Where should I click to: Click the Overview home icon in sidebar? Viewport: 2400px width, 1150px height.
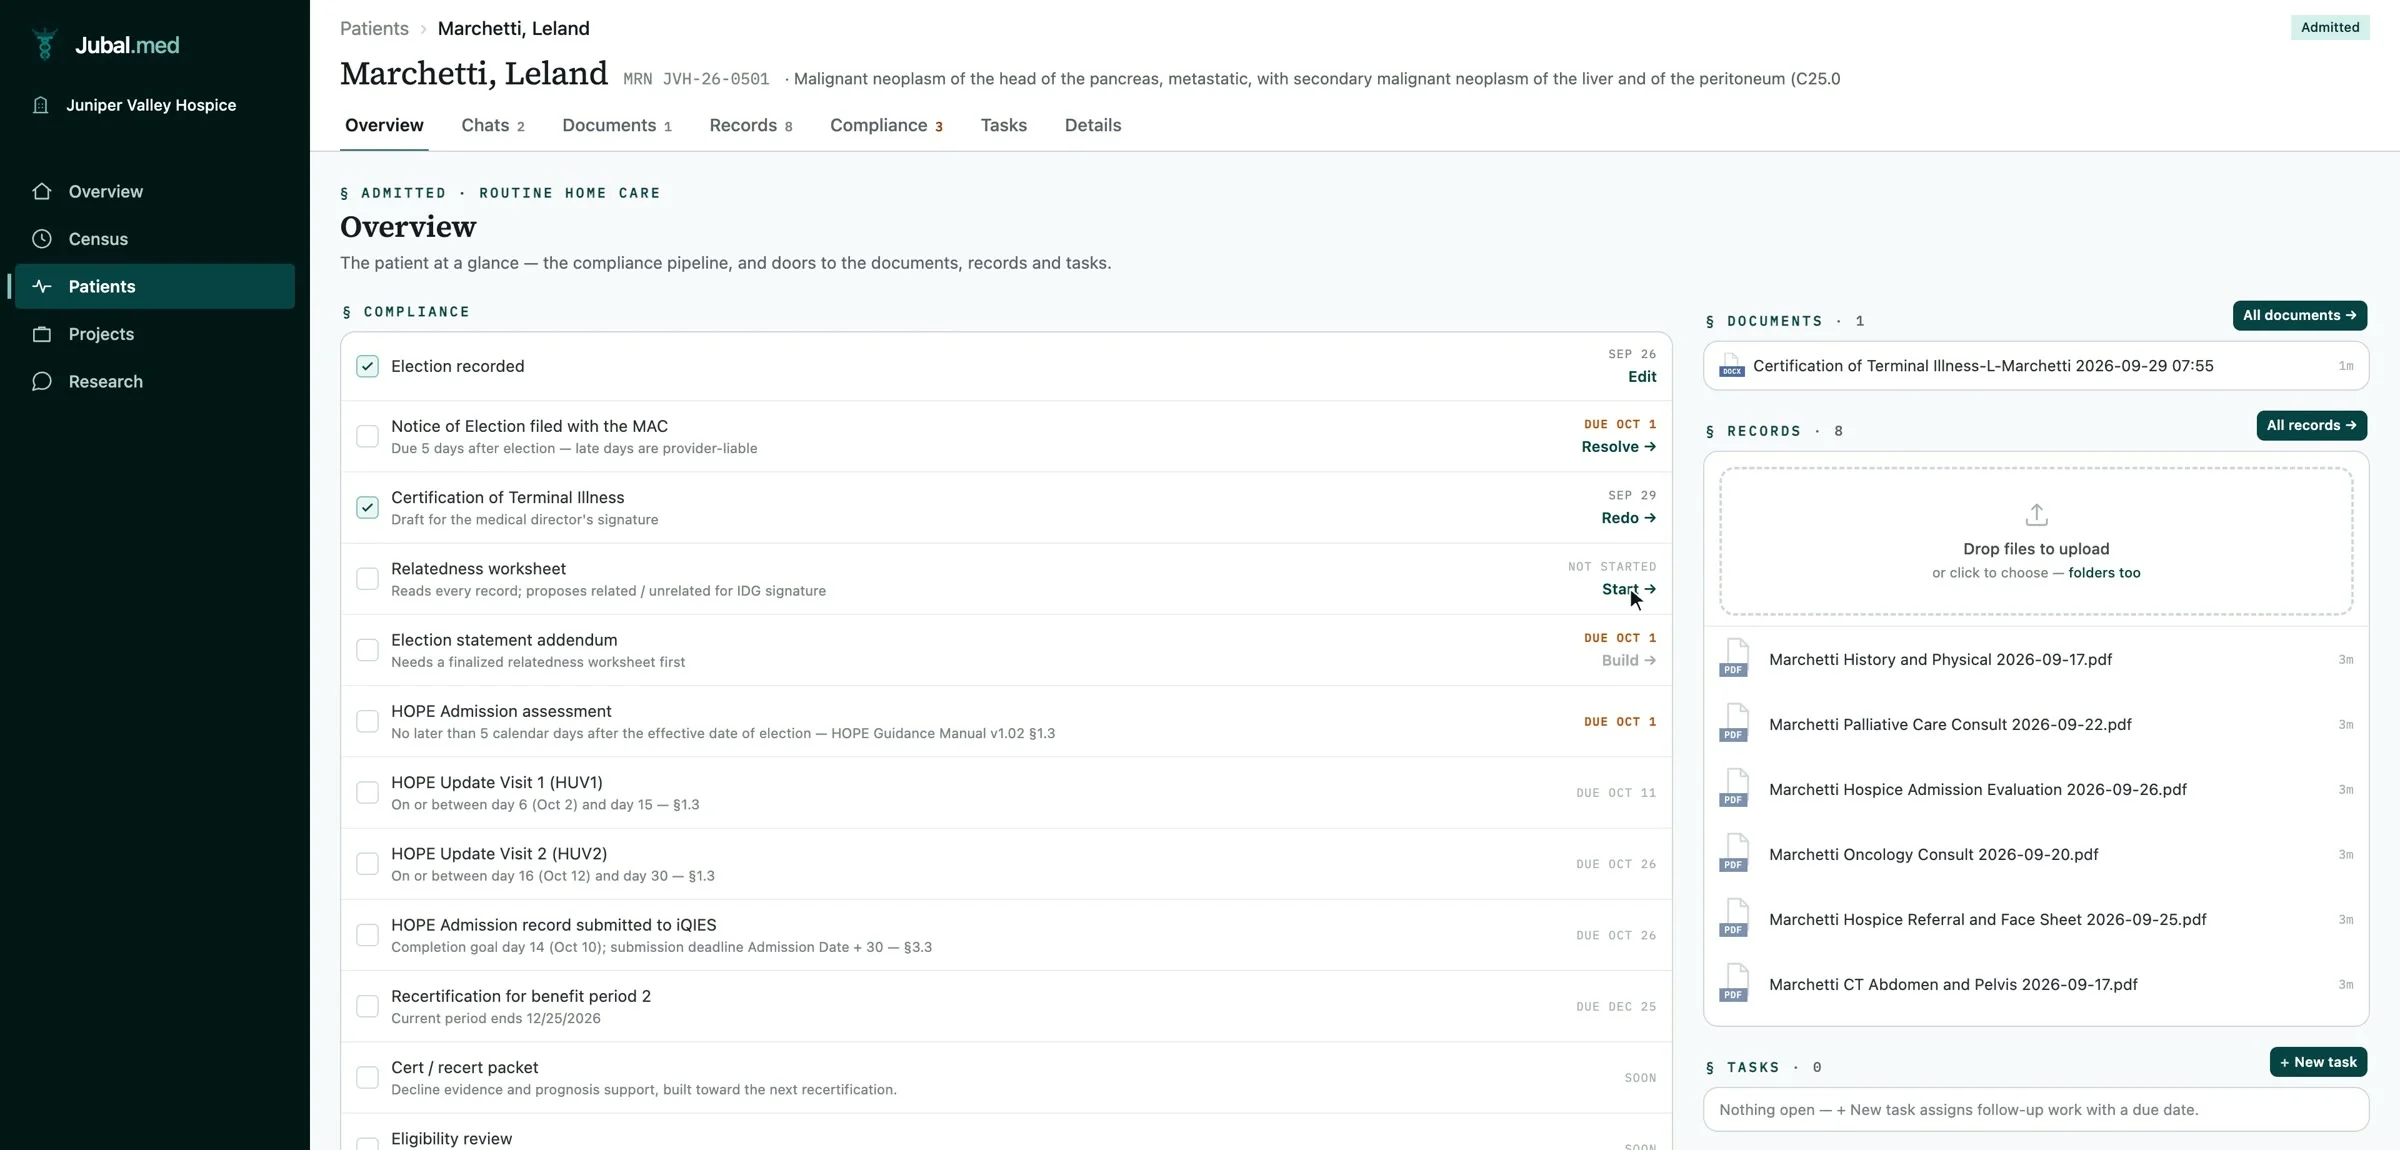point(42,191)
